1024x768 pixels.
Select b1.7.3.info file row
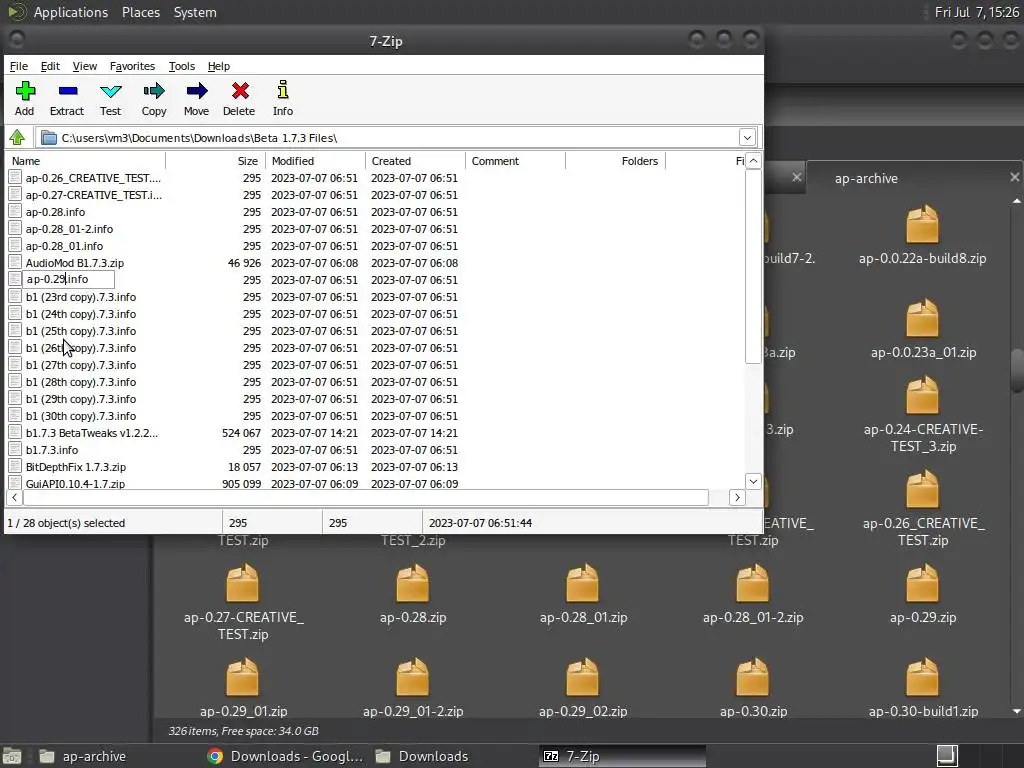click(x=376, y=449)
